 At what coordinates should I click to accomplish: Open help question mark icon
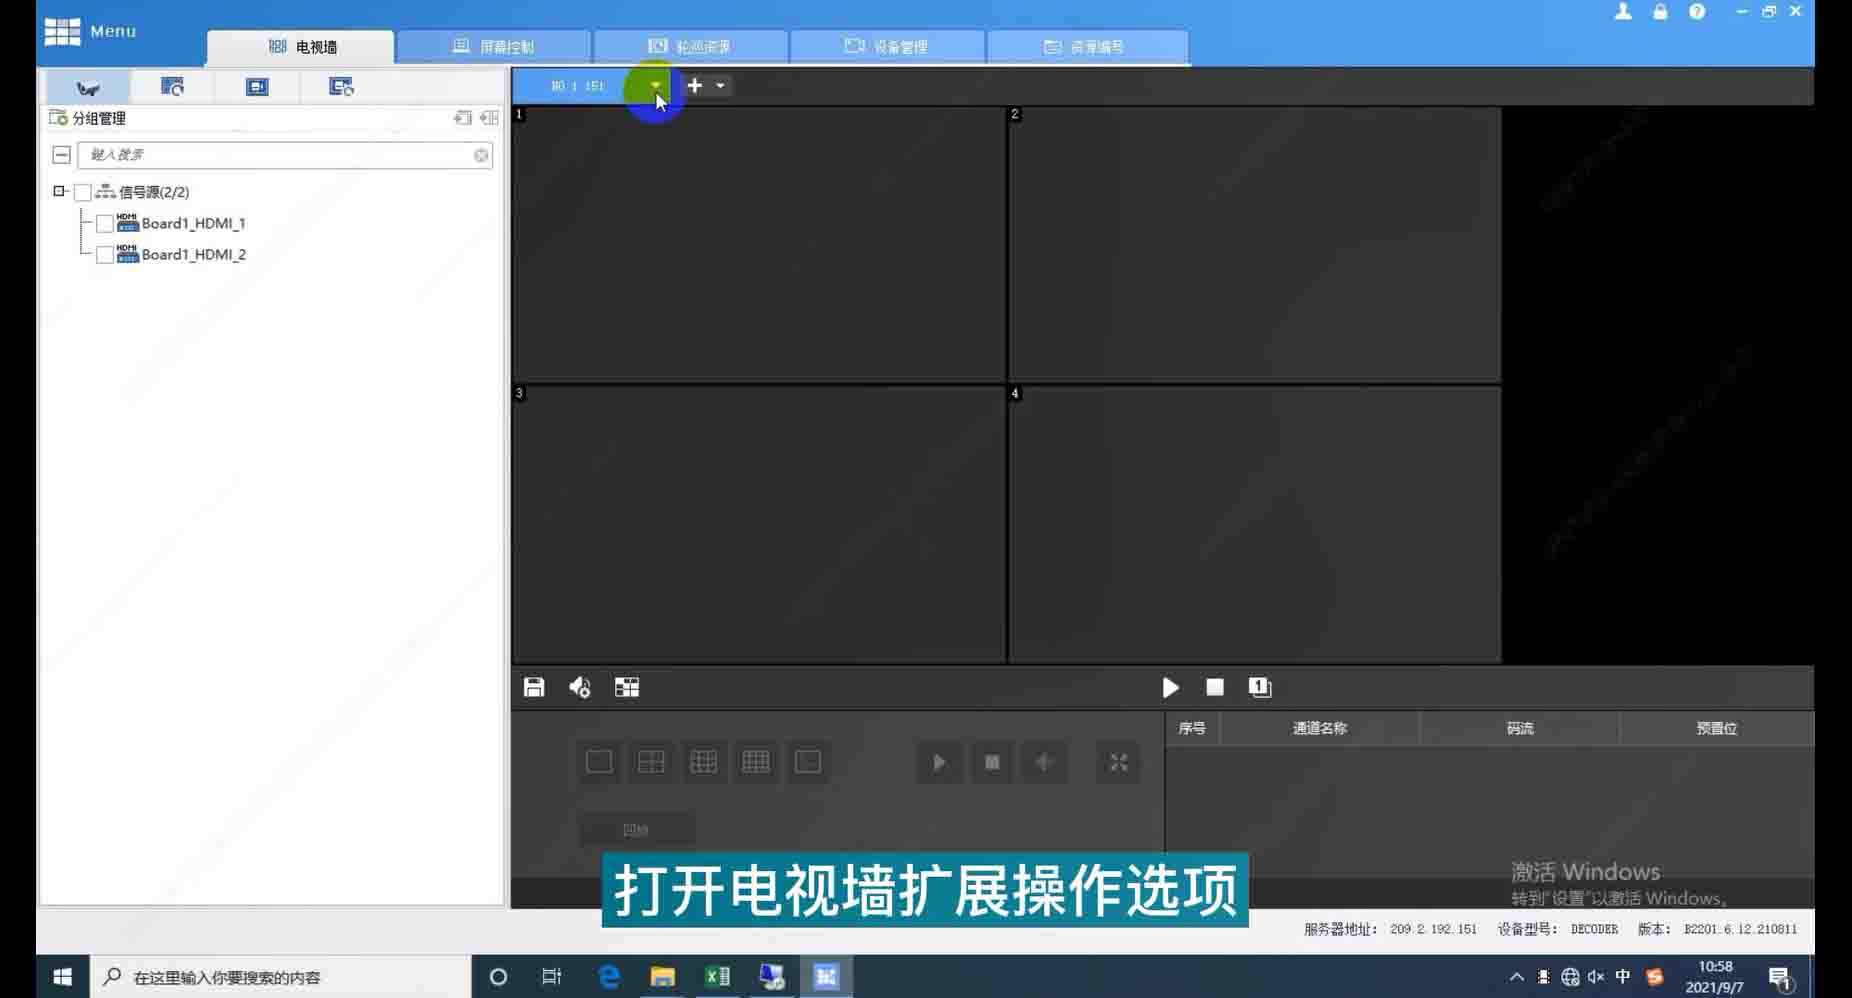coord(1697,12)
